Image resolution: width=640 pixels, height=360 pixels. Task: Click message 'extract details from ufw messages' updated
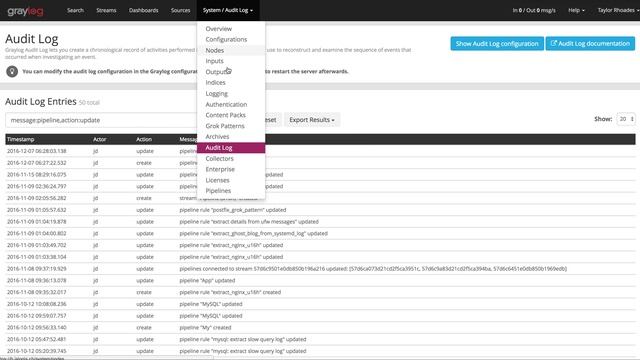[x=249, y=222]
